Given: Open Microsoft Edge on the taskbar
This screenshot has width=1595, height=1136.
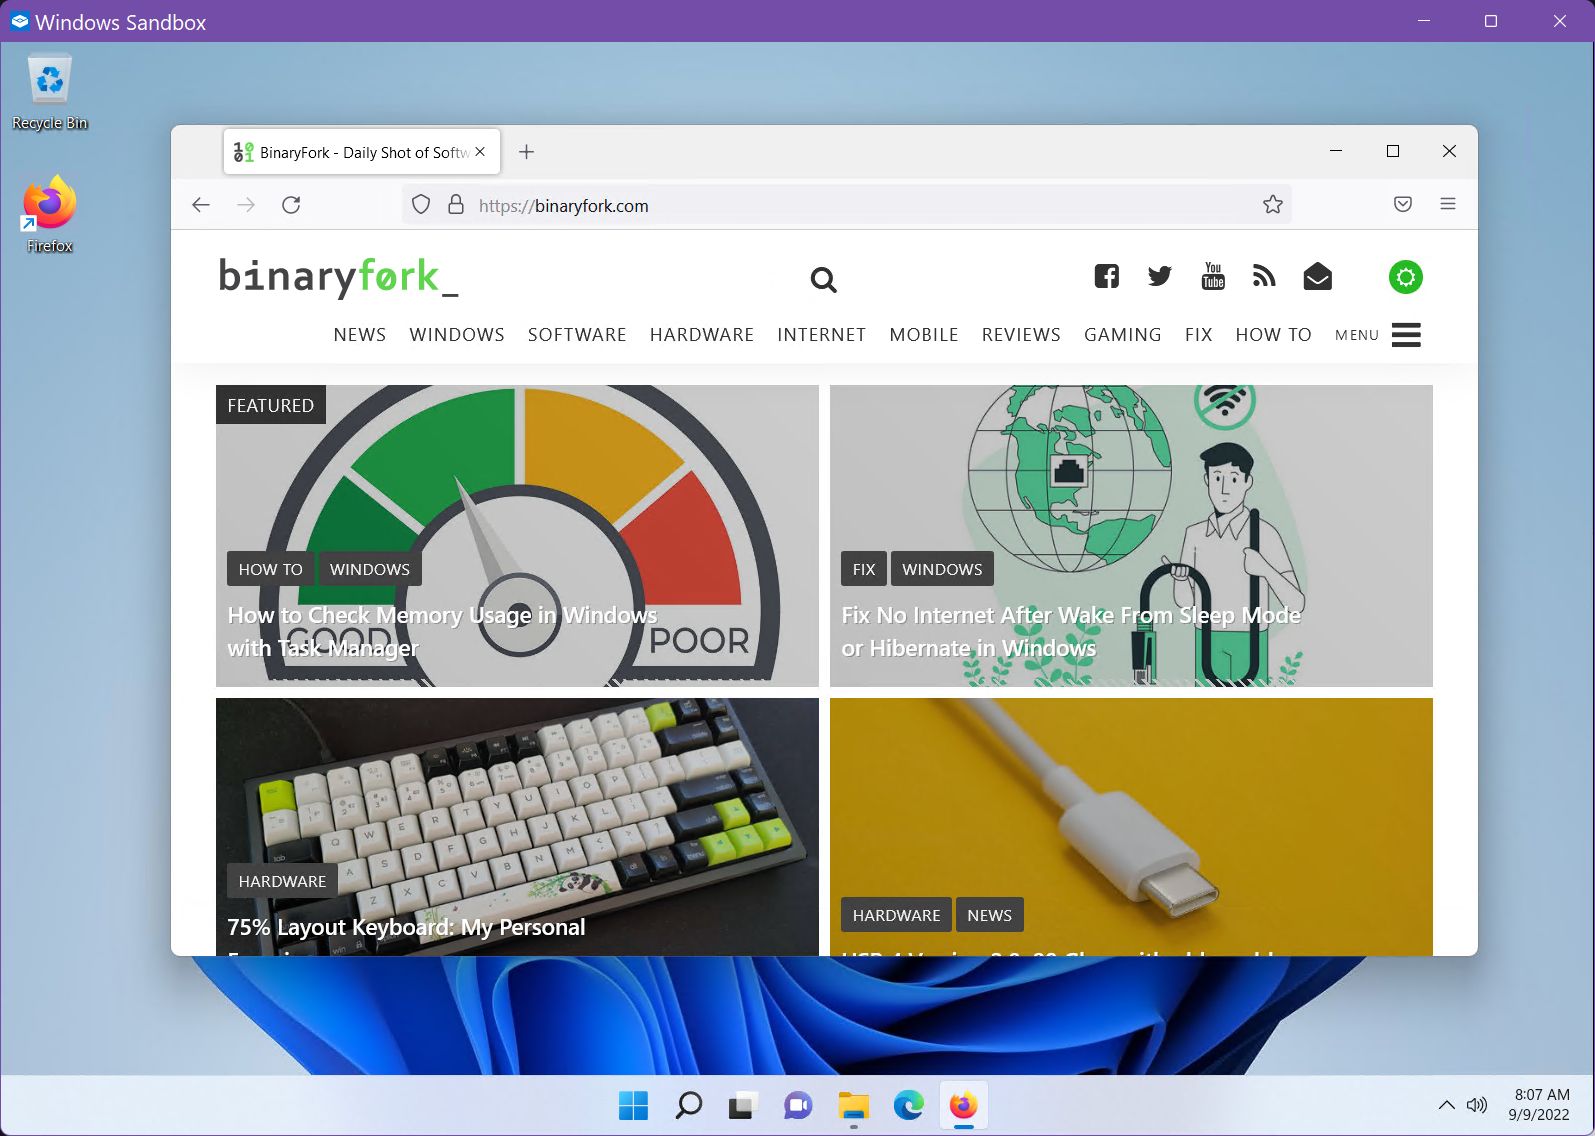Looking at the screenshot, I should point(908,1105).
